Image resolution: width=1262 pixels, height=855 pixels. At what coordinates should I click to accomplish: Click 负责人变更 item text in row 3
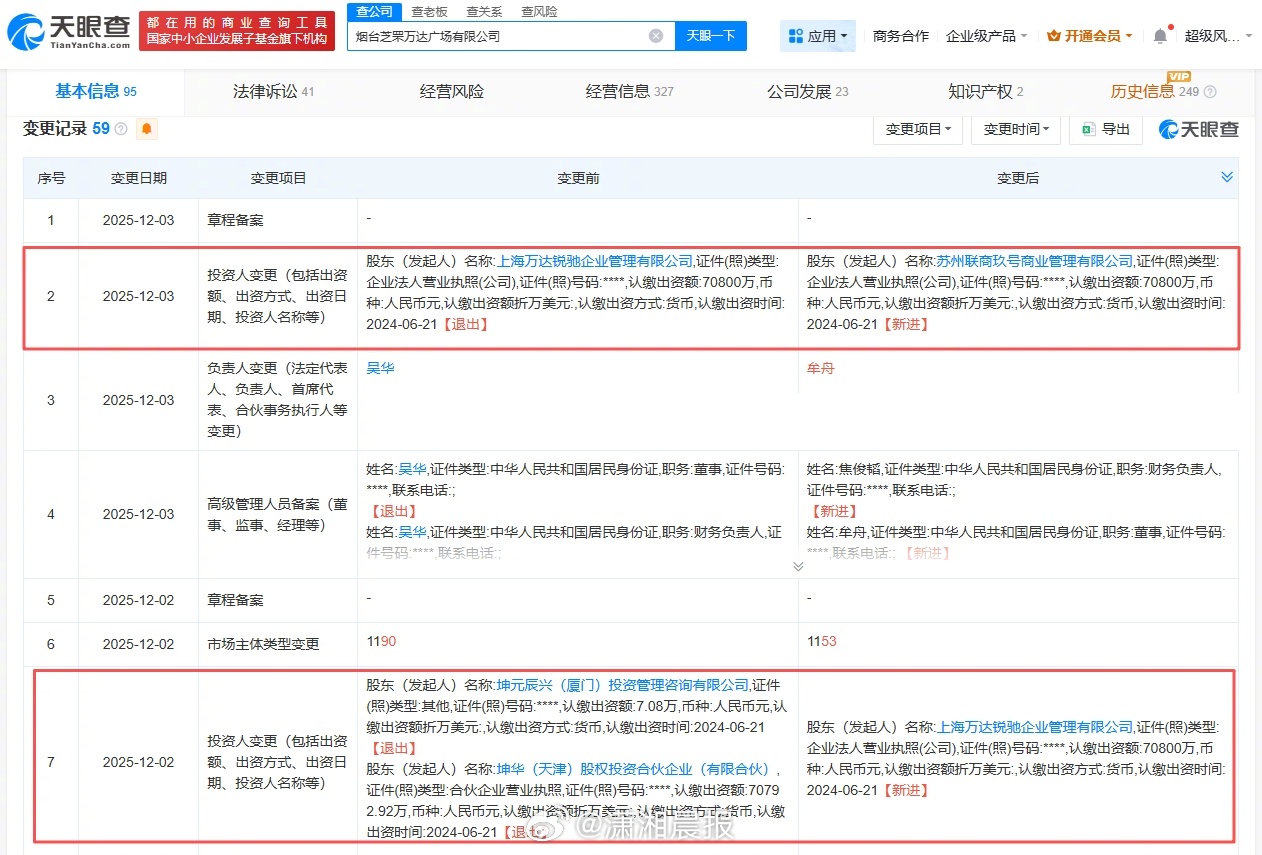[277, 400]
